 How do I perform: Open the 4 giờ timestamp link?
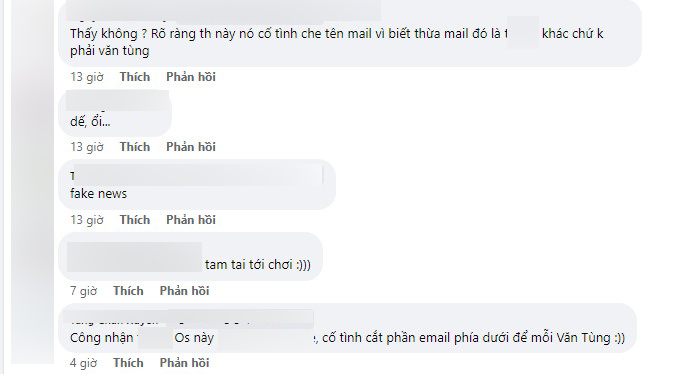83,363
